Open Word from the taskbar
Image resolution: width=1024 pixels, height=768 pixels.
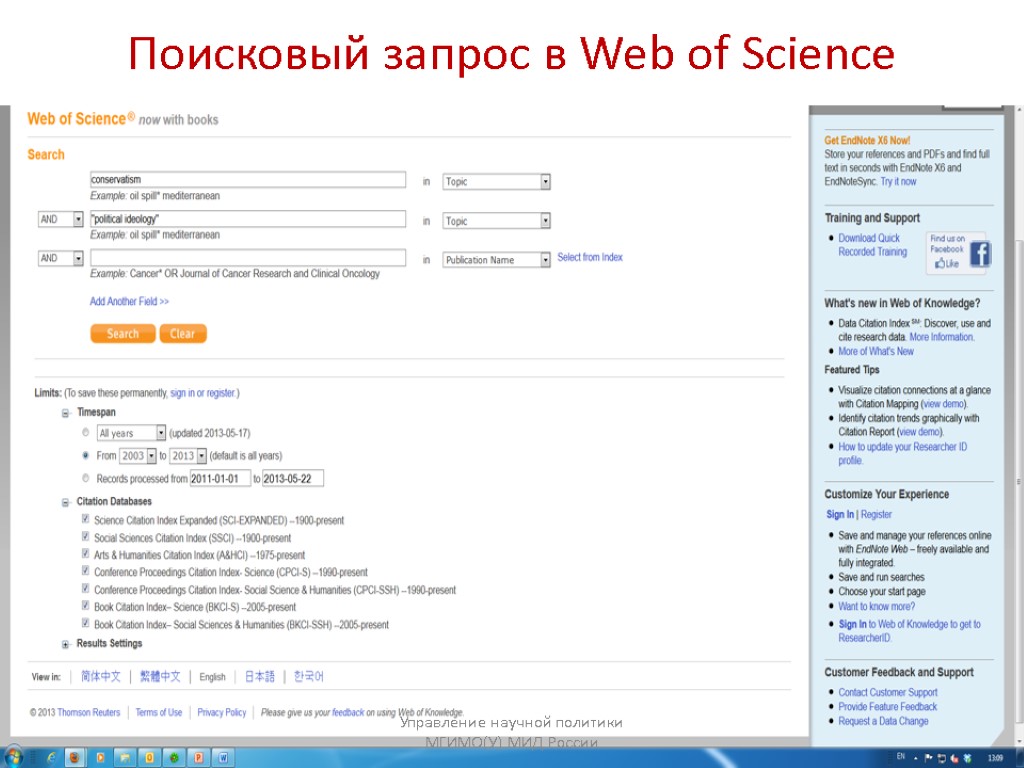[x=223, y=758]
